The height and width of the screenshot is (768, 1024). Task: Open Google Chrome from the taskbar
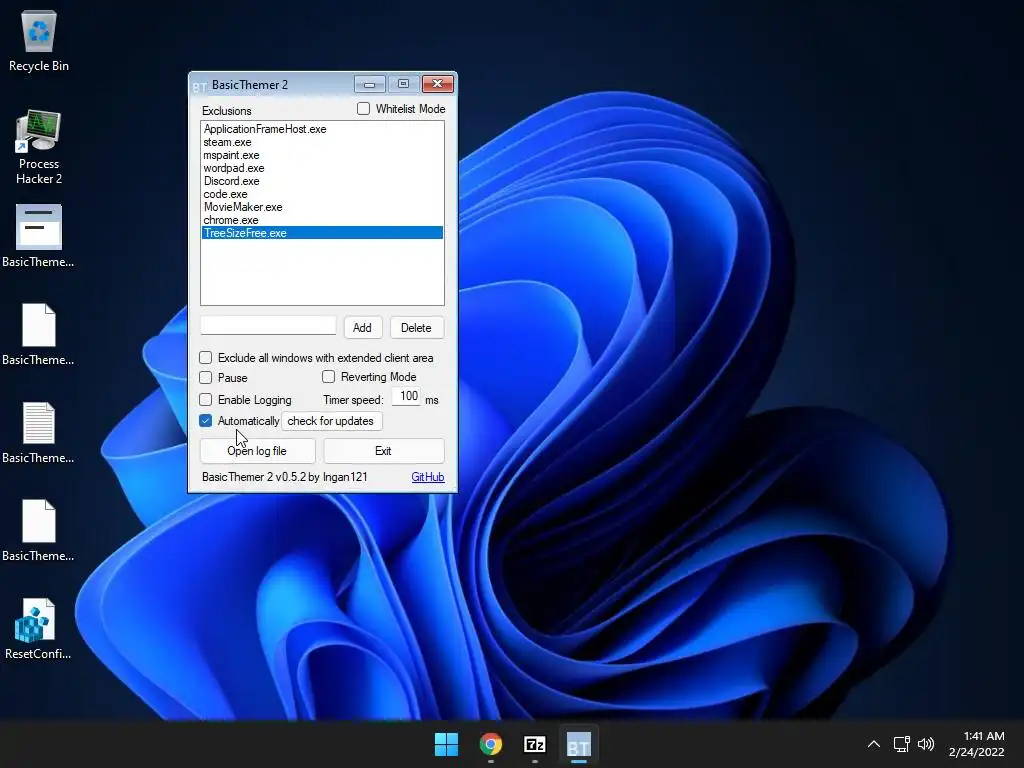click(x=490, y=744)
